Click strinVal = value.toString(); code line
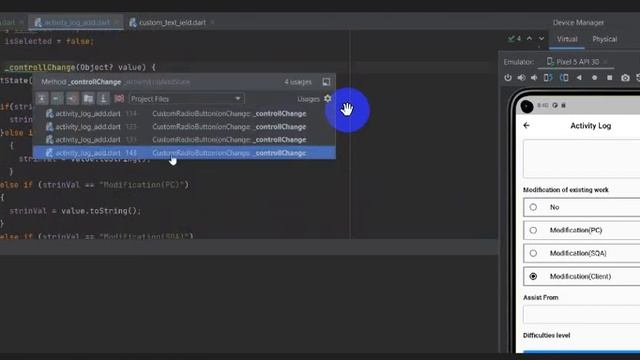The image size is (640, 360). 75,211
